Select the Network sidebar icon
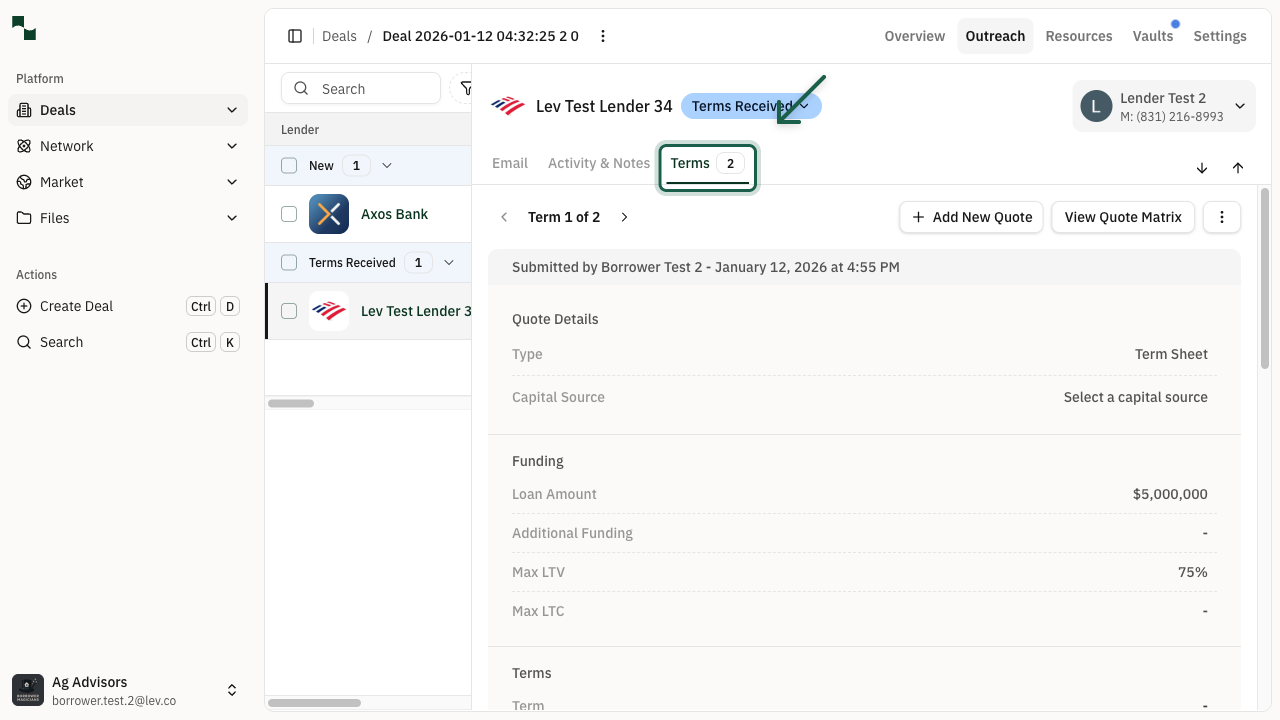 coord(22,146)
